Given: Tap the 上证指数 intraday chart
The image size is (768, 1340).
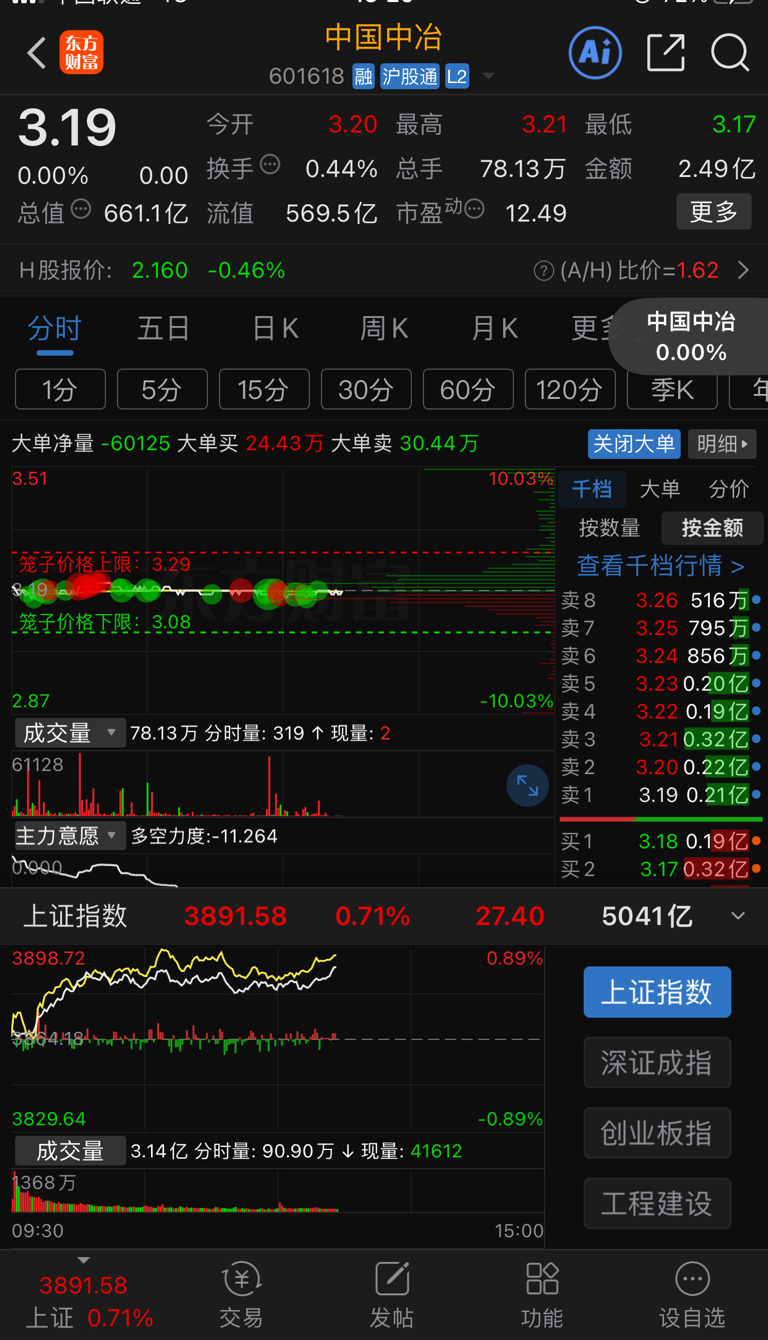Looking at the screenshot, I should pos(278,1038).
